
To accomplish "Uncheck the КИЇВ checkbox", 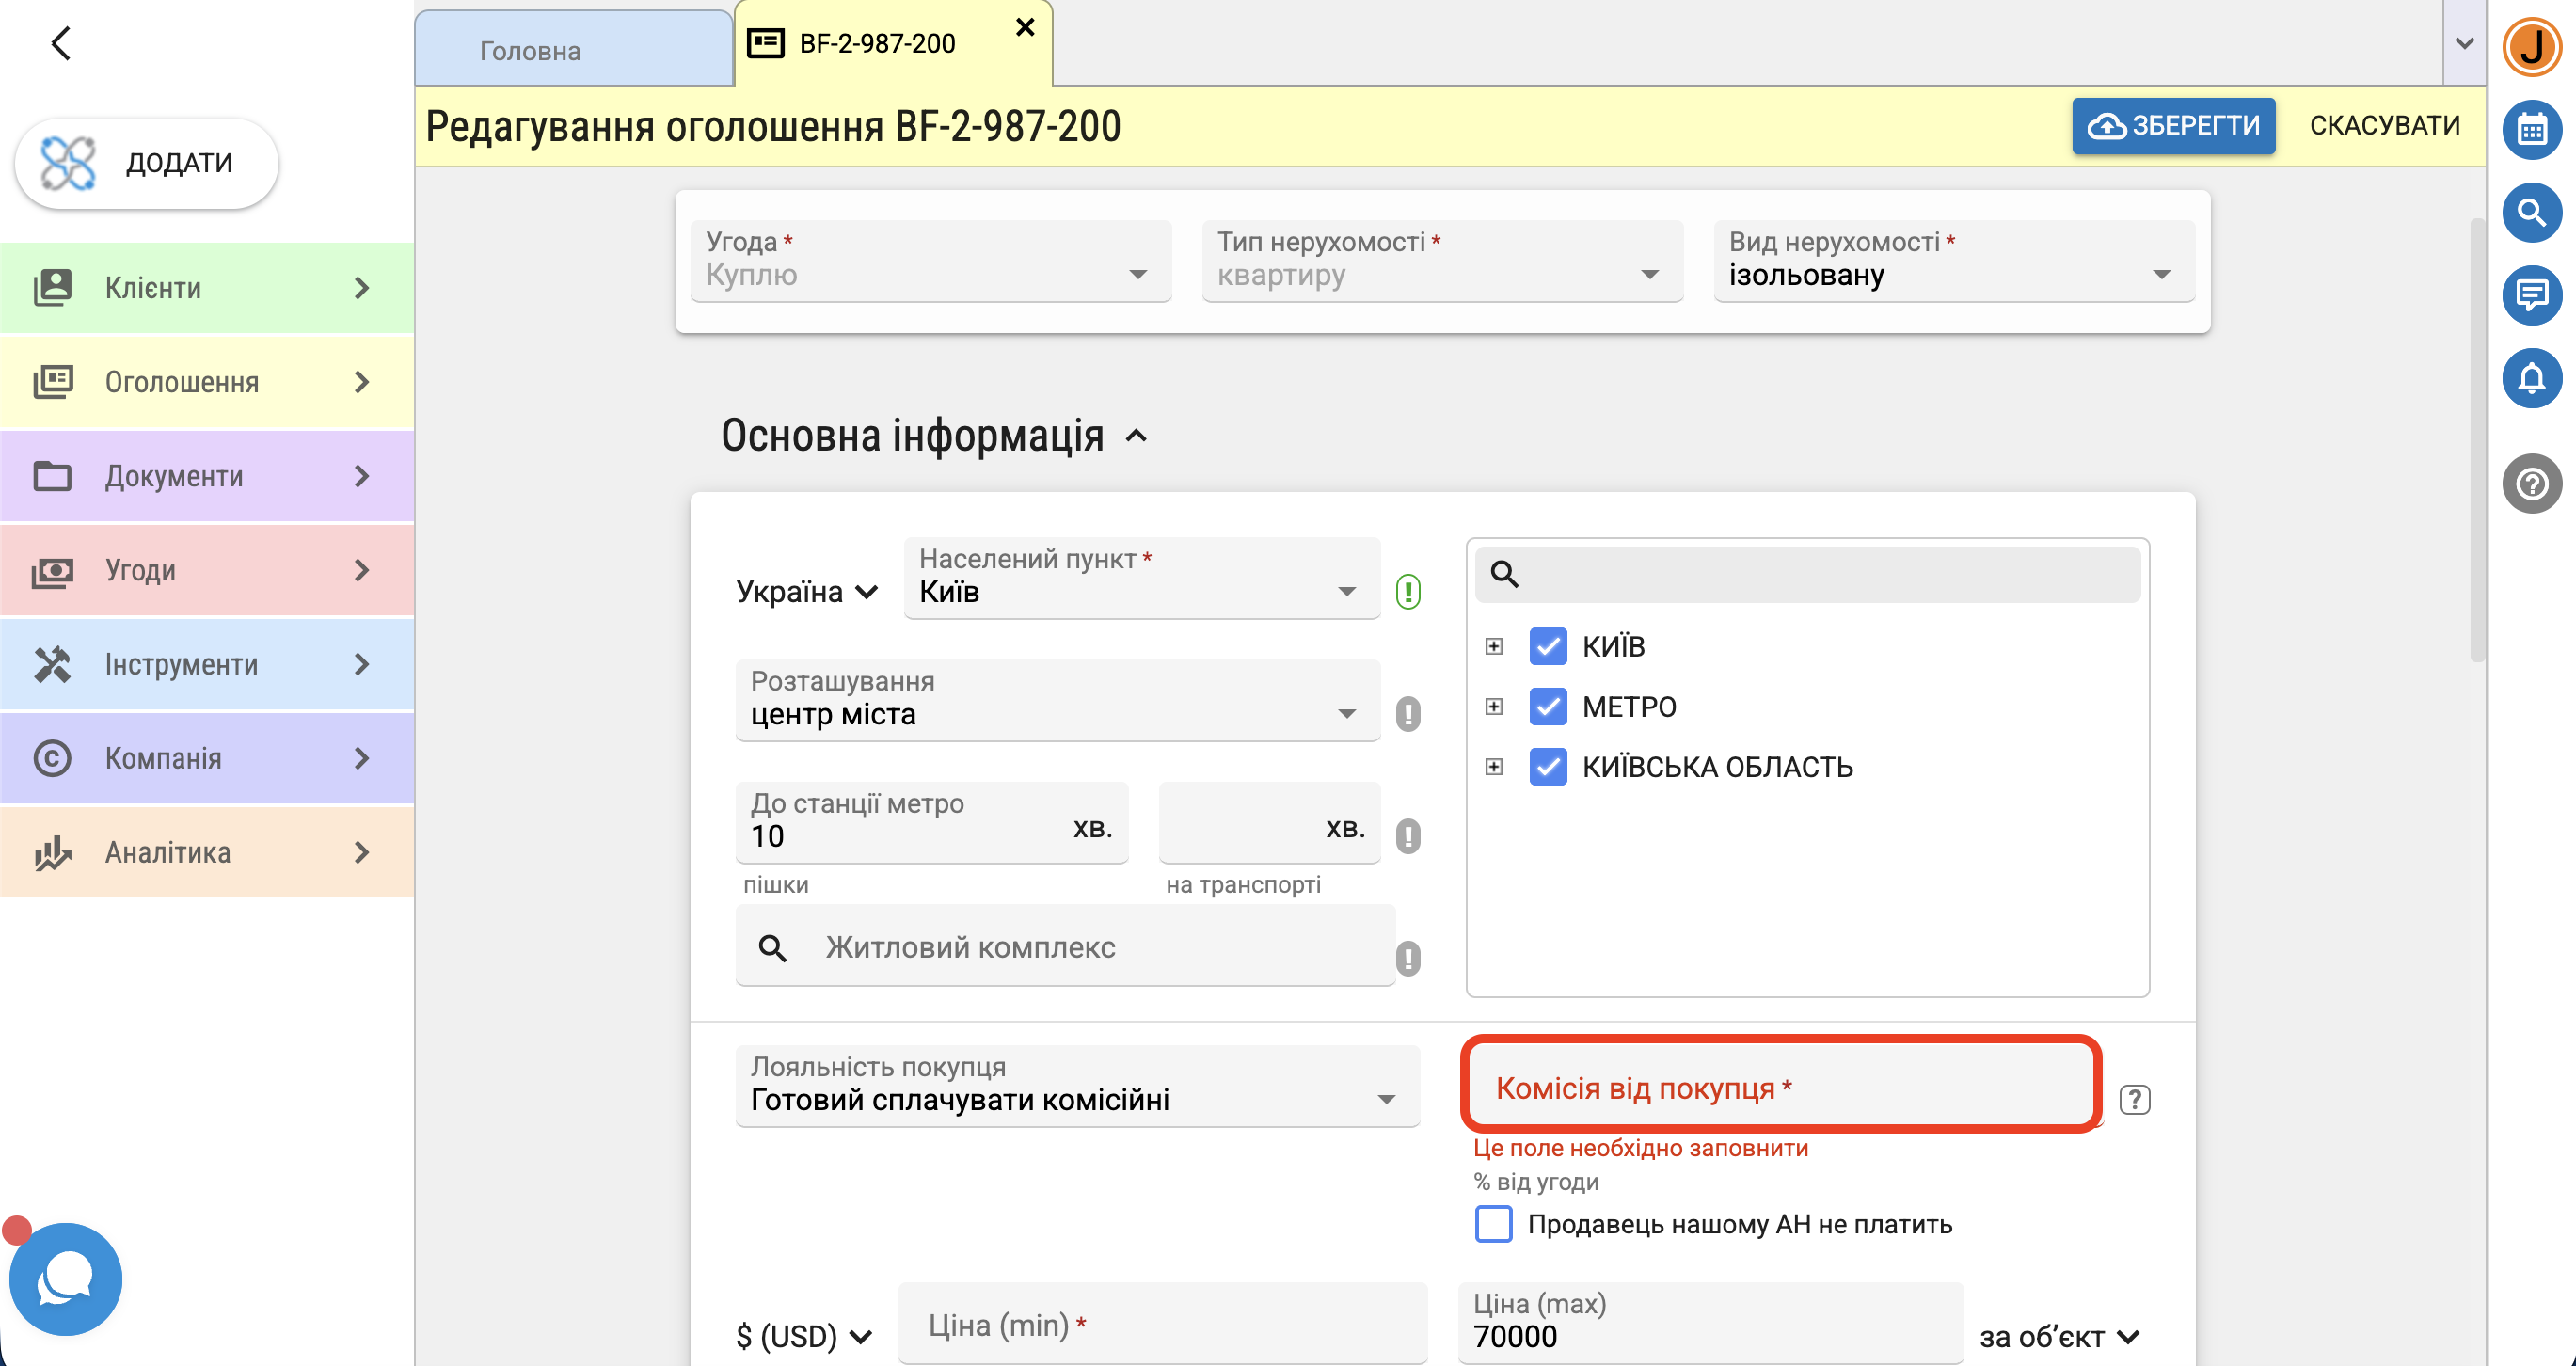I will (1547, 646).
